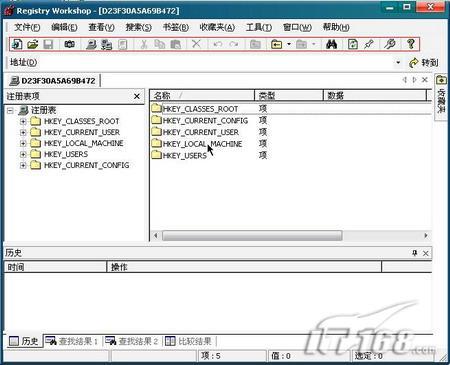This screenshot has width=450, height=365.
Task: Open the 工具(T) menu
Action: click(x=259, y=27)
